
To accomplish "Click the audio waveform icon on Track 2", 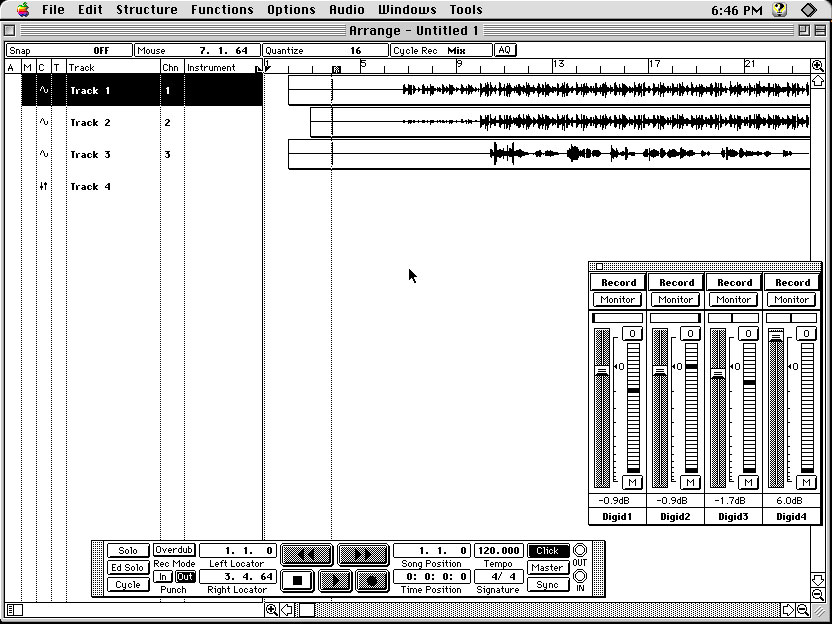I will click(44, 122).
